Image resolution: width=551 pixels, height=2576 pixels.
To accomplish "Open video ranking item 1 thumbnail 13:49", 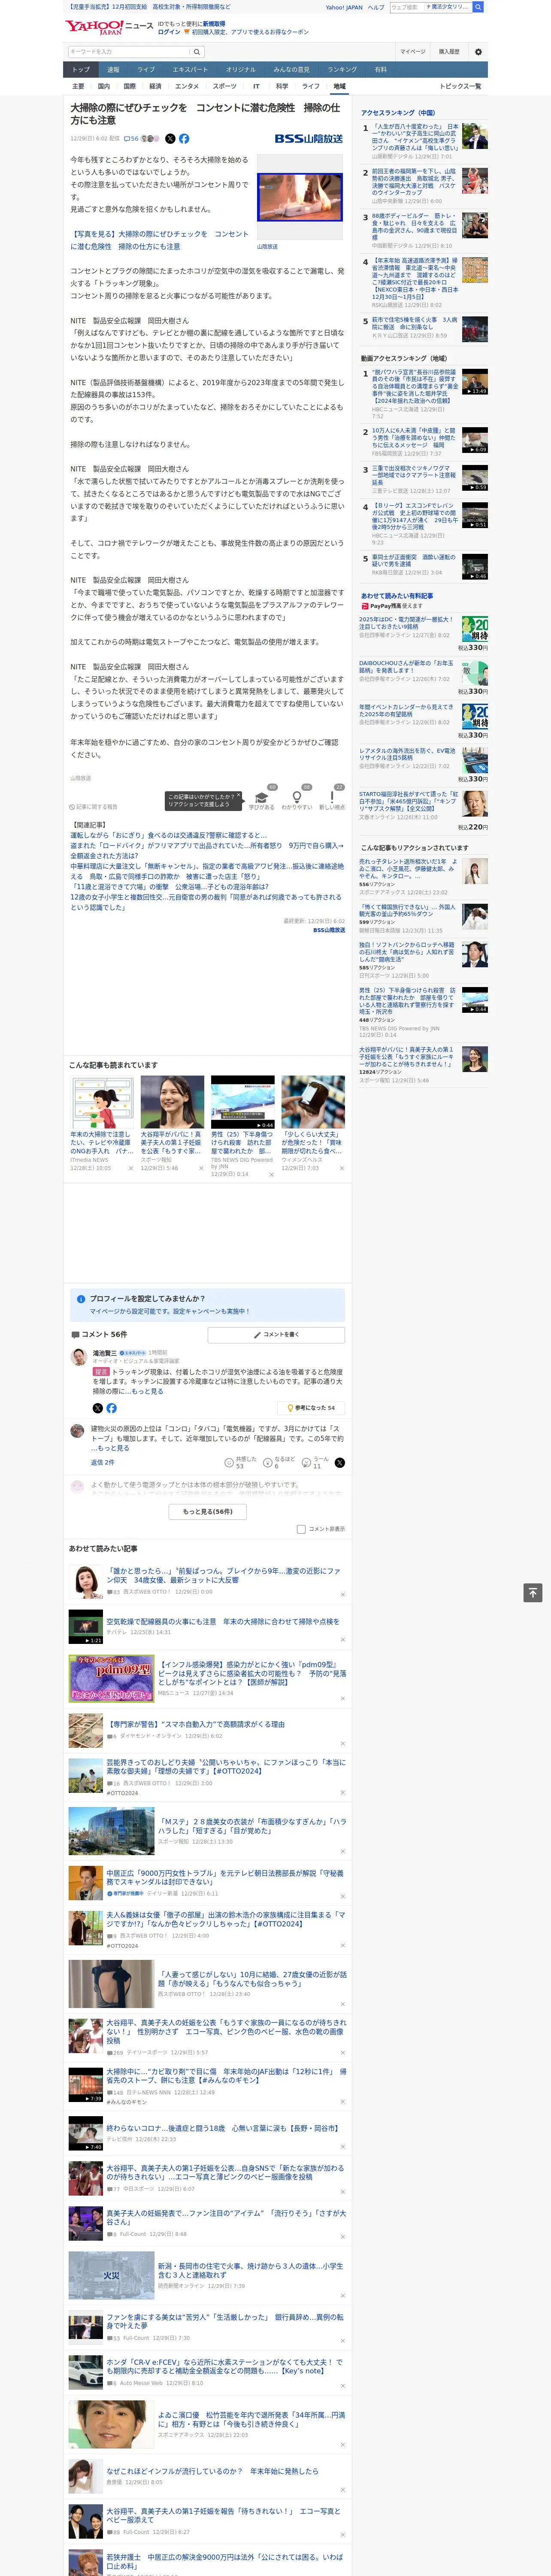I will 475,383.
